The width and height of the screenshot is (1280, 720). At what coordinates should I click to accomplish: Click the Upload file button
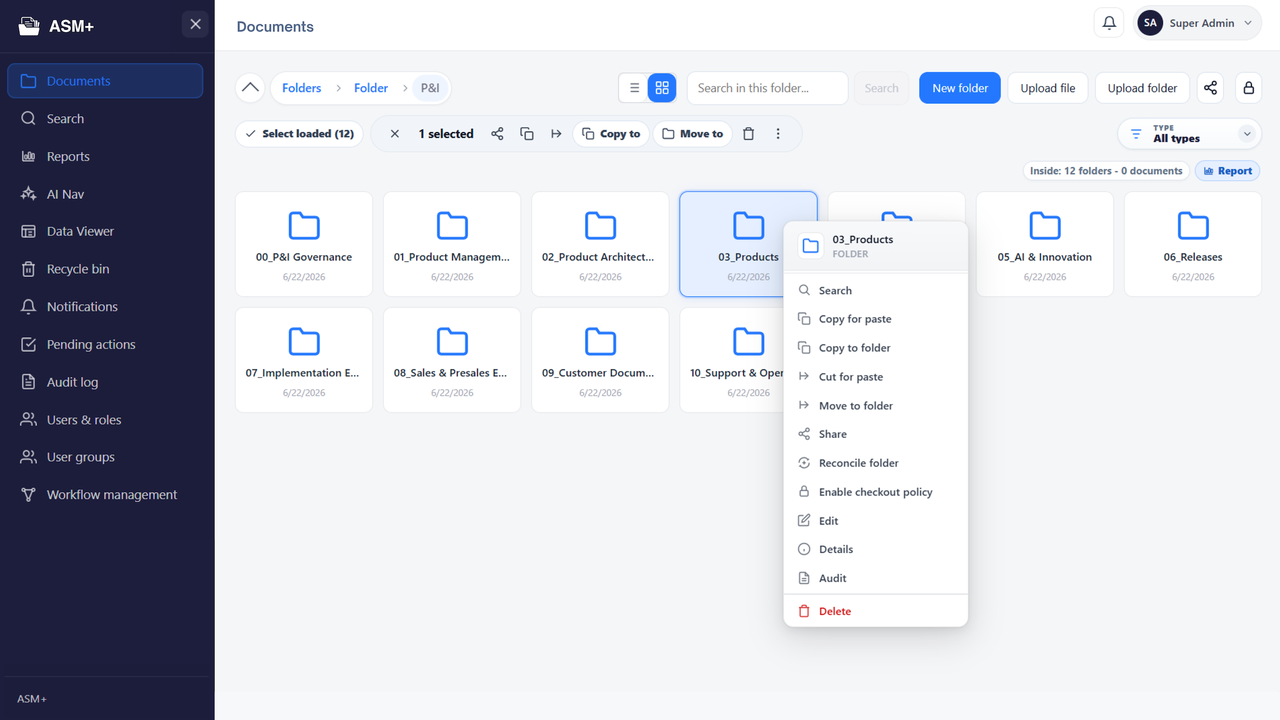[x=1048, y=88]
